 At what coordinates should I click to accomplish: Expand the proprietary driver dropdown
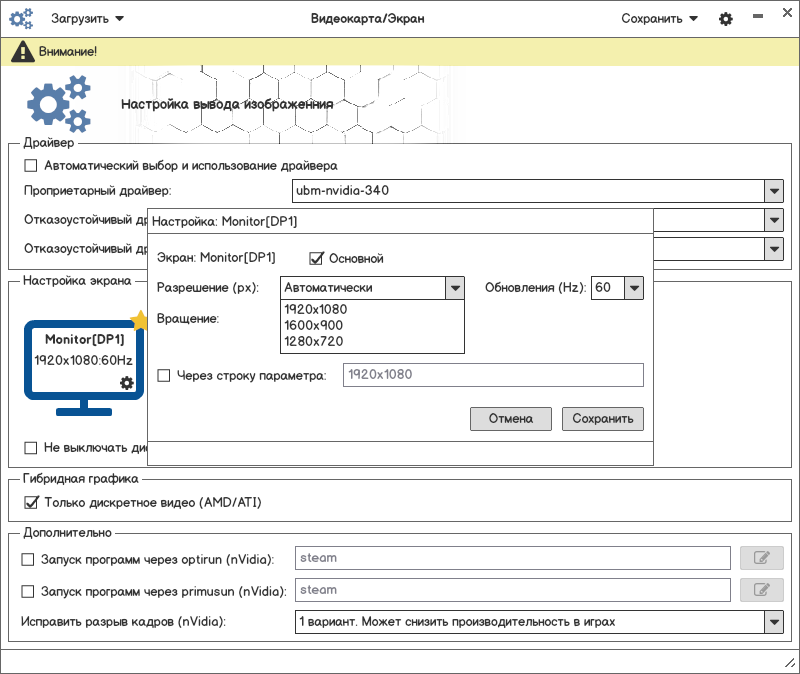(773, 191)
